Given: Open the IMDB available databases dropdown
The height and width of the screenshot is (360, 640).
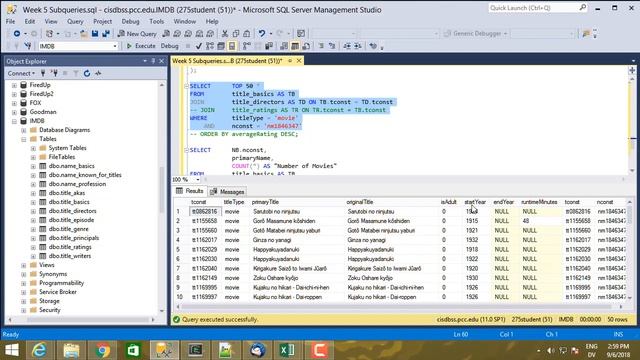Looking at the screenshot, I should point(115,47).
